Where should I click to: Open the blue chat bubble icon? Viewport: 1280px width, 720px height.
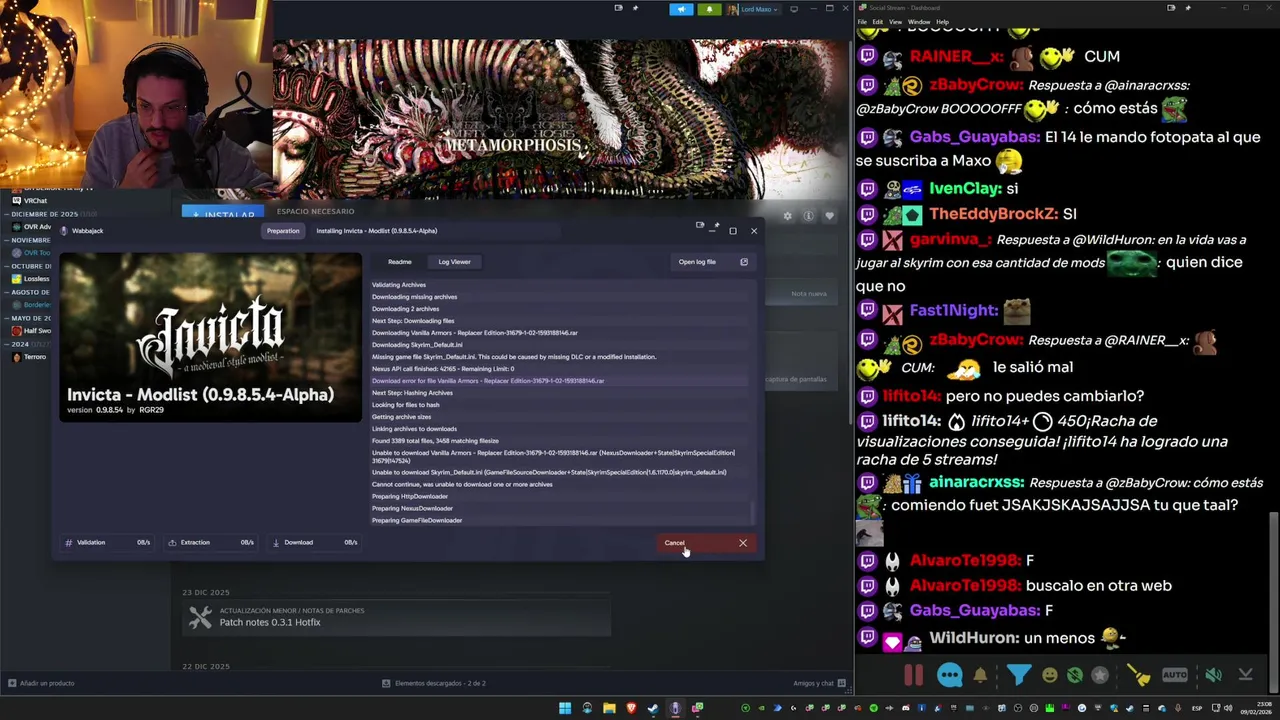[949, 675]
